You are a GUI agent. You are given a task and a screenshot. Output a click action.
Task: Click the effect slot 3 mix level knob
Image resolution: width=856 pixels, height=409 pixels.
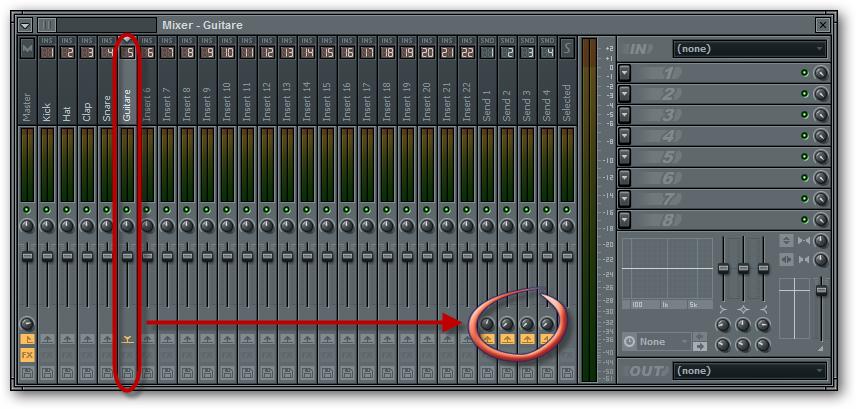click(x=821, y=117)
